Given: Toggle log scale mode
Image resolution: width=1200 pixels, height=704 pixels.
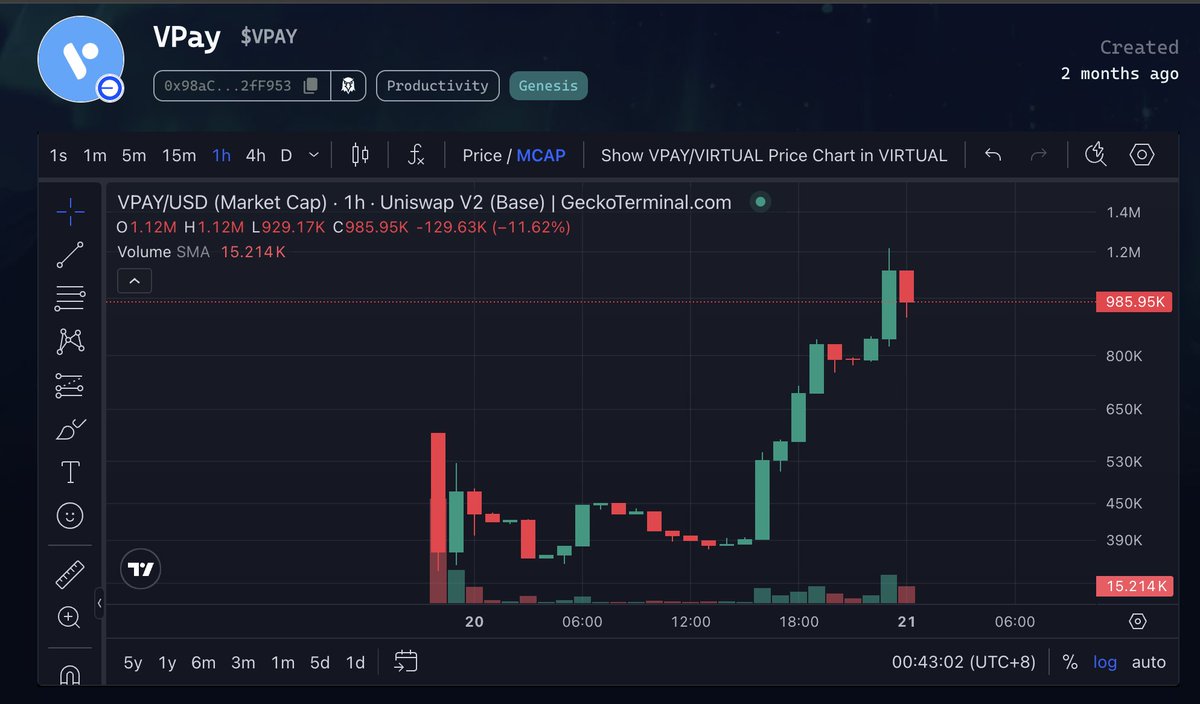Looking at the screenshot, I should pos(1105,662).
